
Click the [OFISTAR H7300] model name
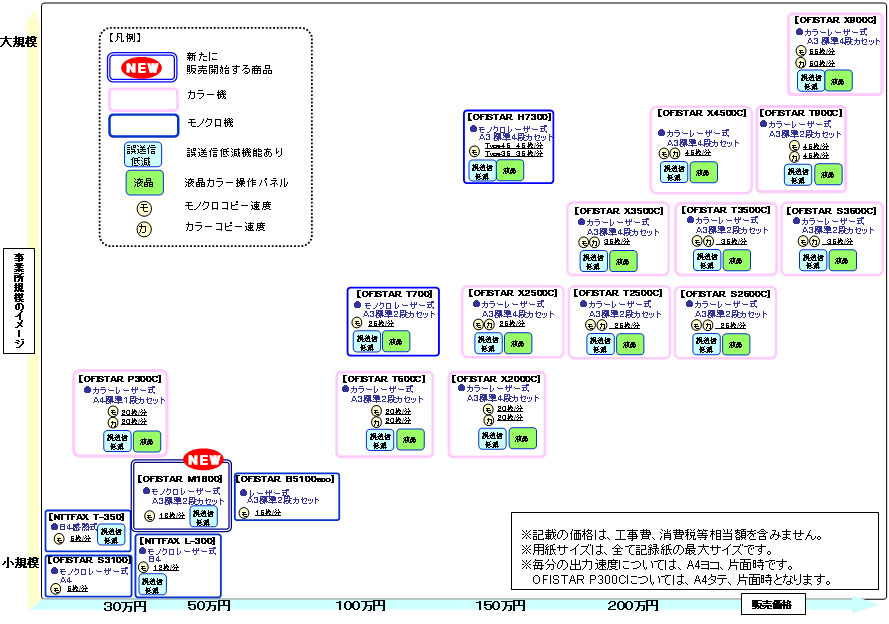[509, 117]
